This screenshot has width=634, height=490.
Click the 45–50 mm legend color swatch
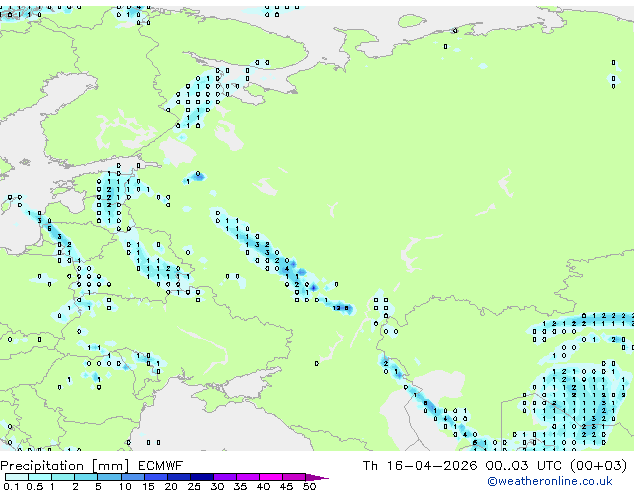point(294,477)
